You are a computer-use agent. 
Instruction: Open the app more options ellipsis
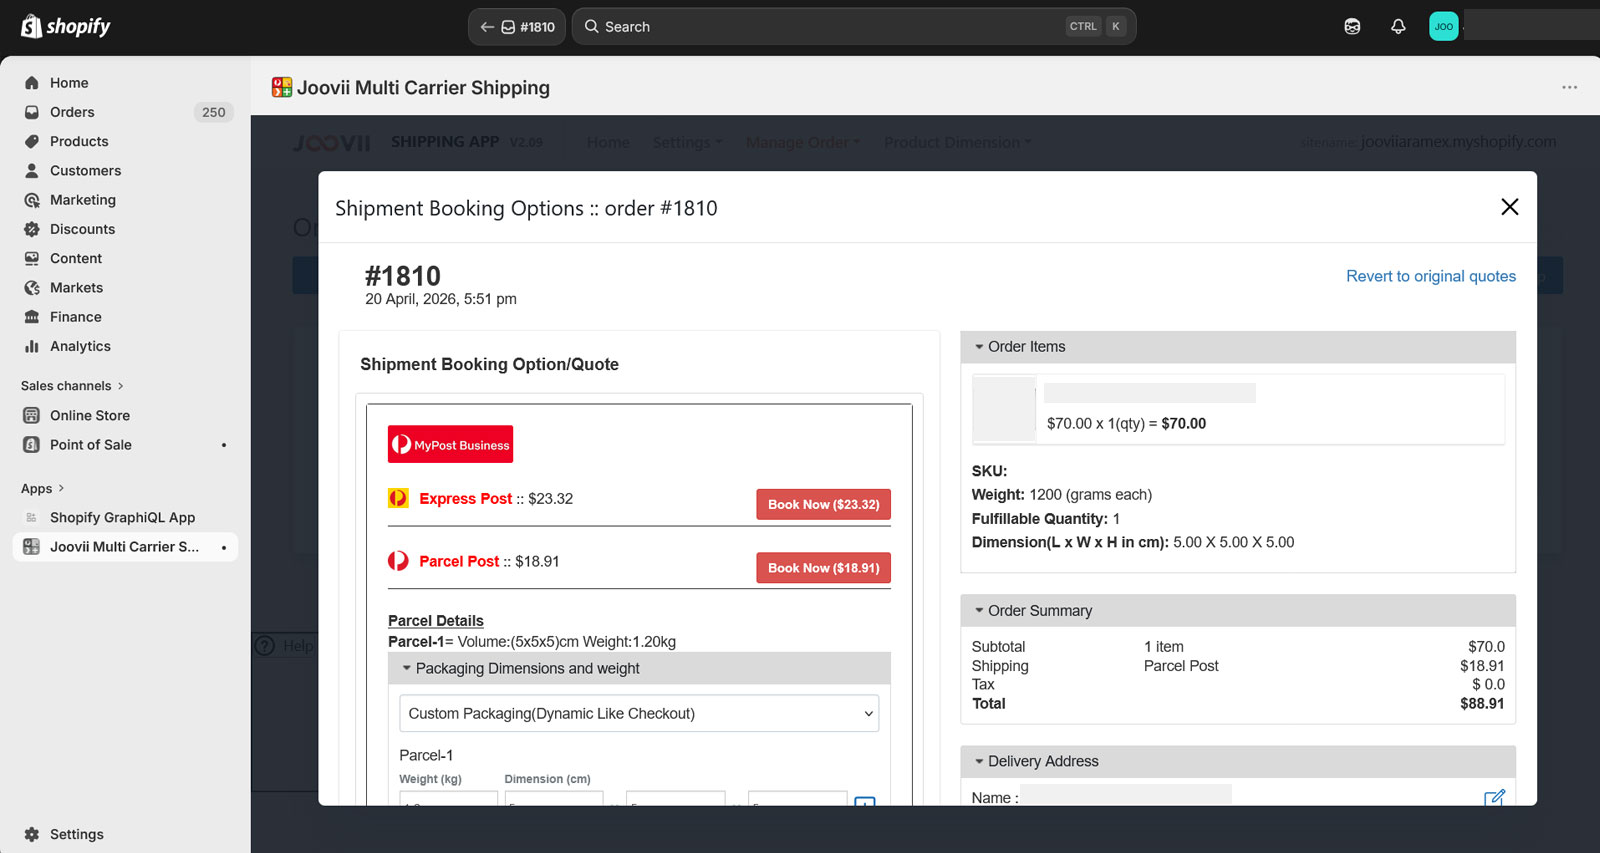pyautogui.click(x=1570, y=87)
